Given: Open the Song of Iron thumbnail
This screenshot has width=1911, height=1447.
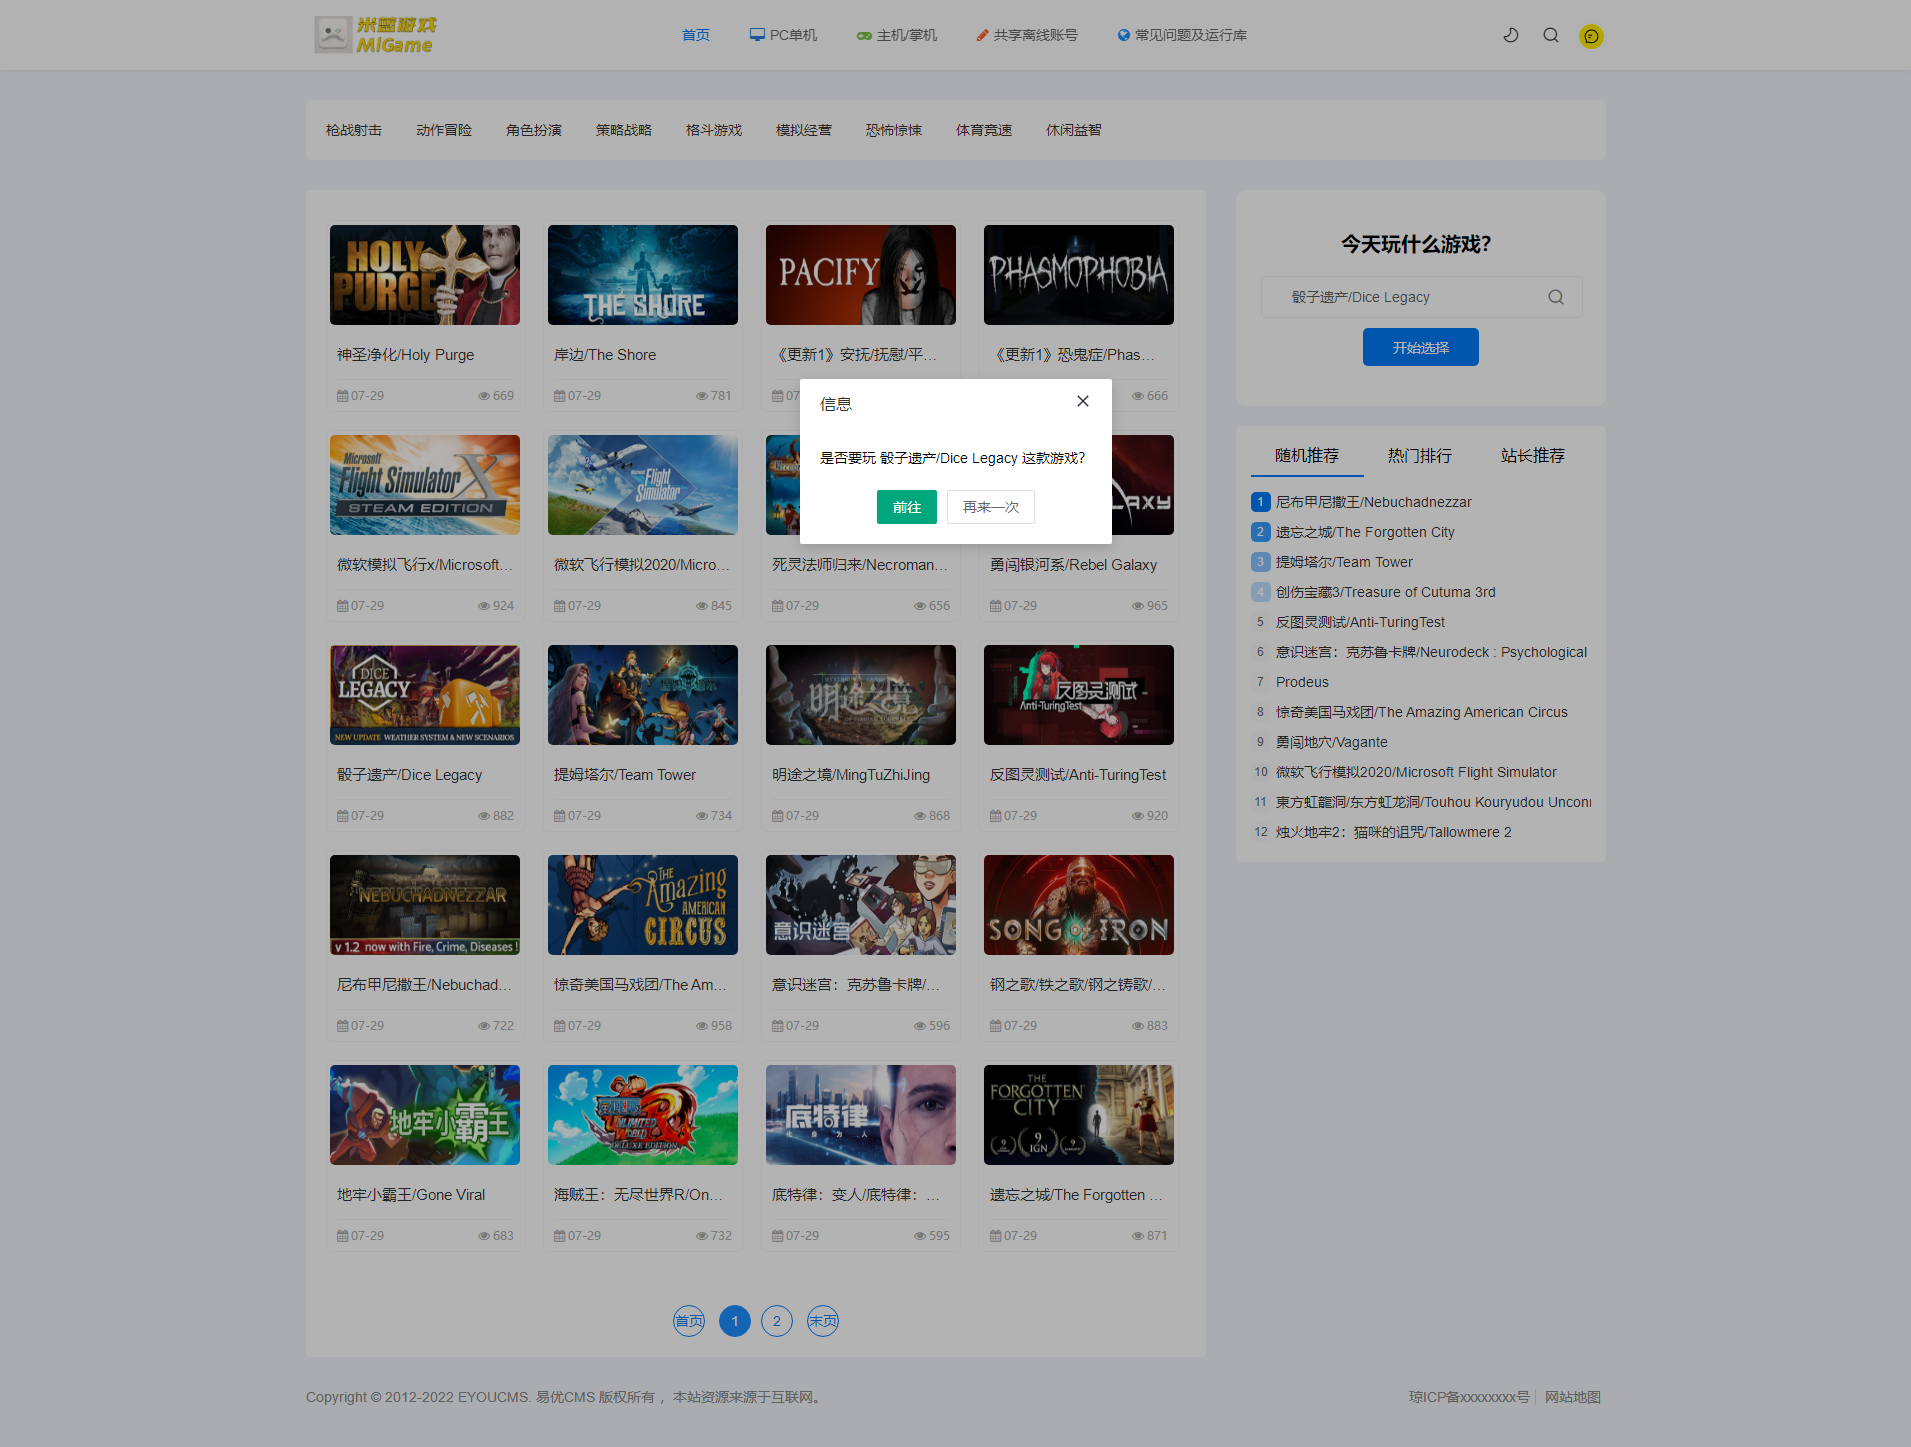Looking at the screenshot, I should coord(1079,905).
